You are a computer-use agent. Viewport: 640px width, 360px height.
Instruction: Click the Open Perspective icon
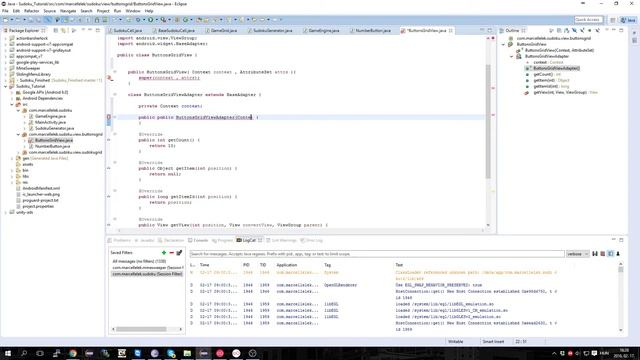(613, 20)
